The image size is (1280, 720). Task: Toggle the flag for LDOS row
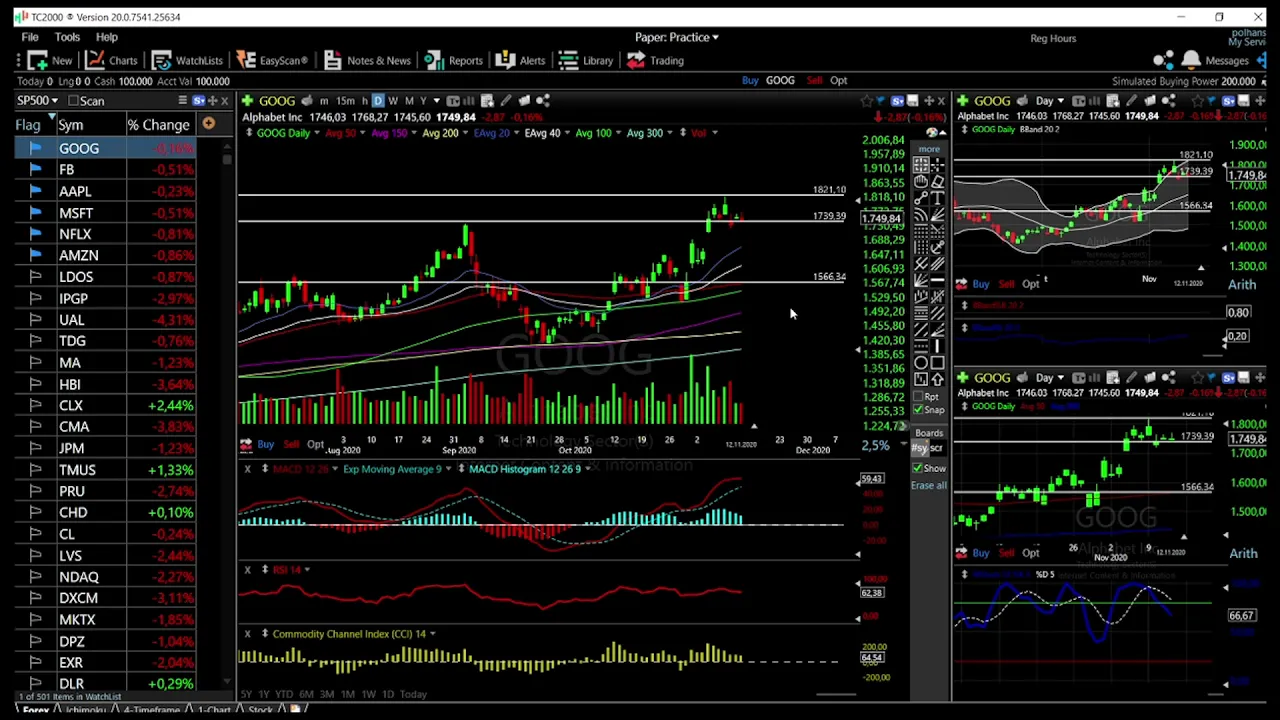tap(35, 277)
